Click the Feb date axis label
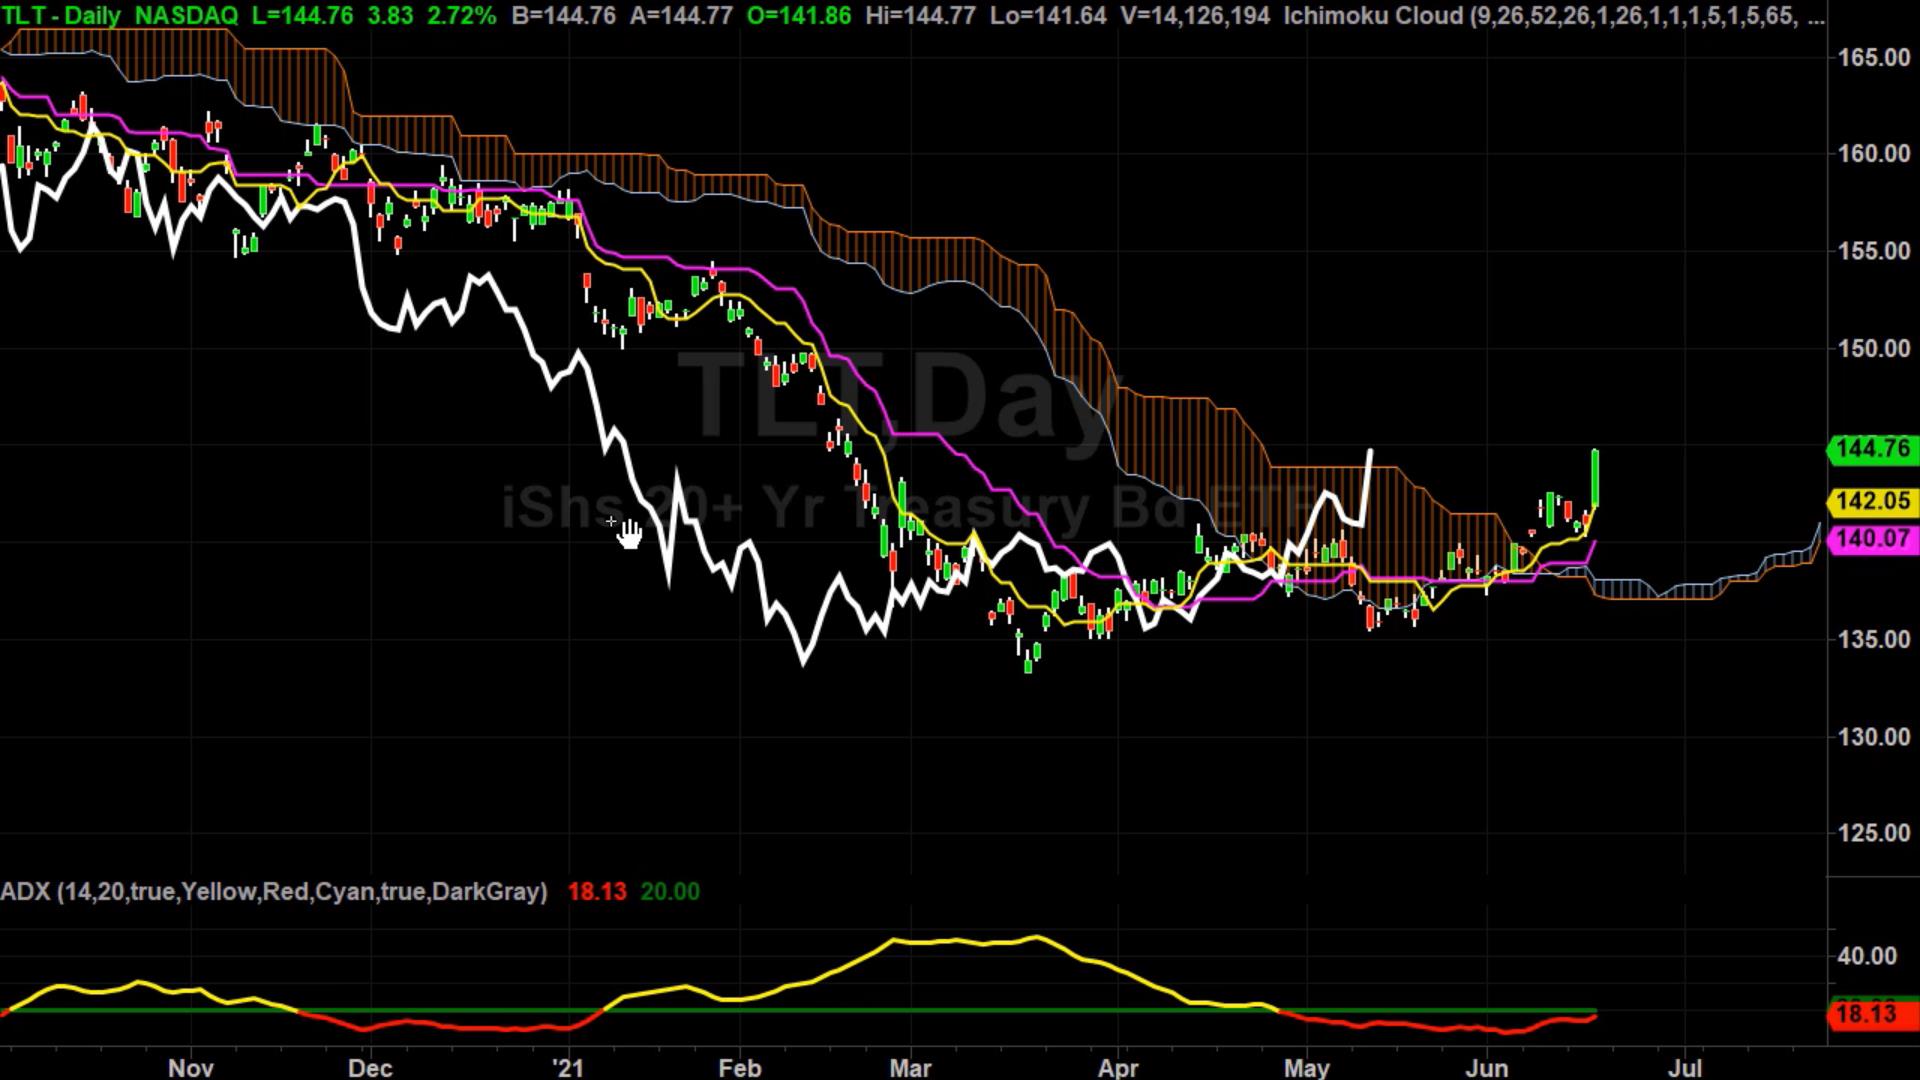1920x1080 pixels. click(x=740, y=1067)
